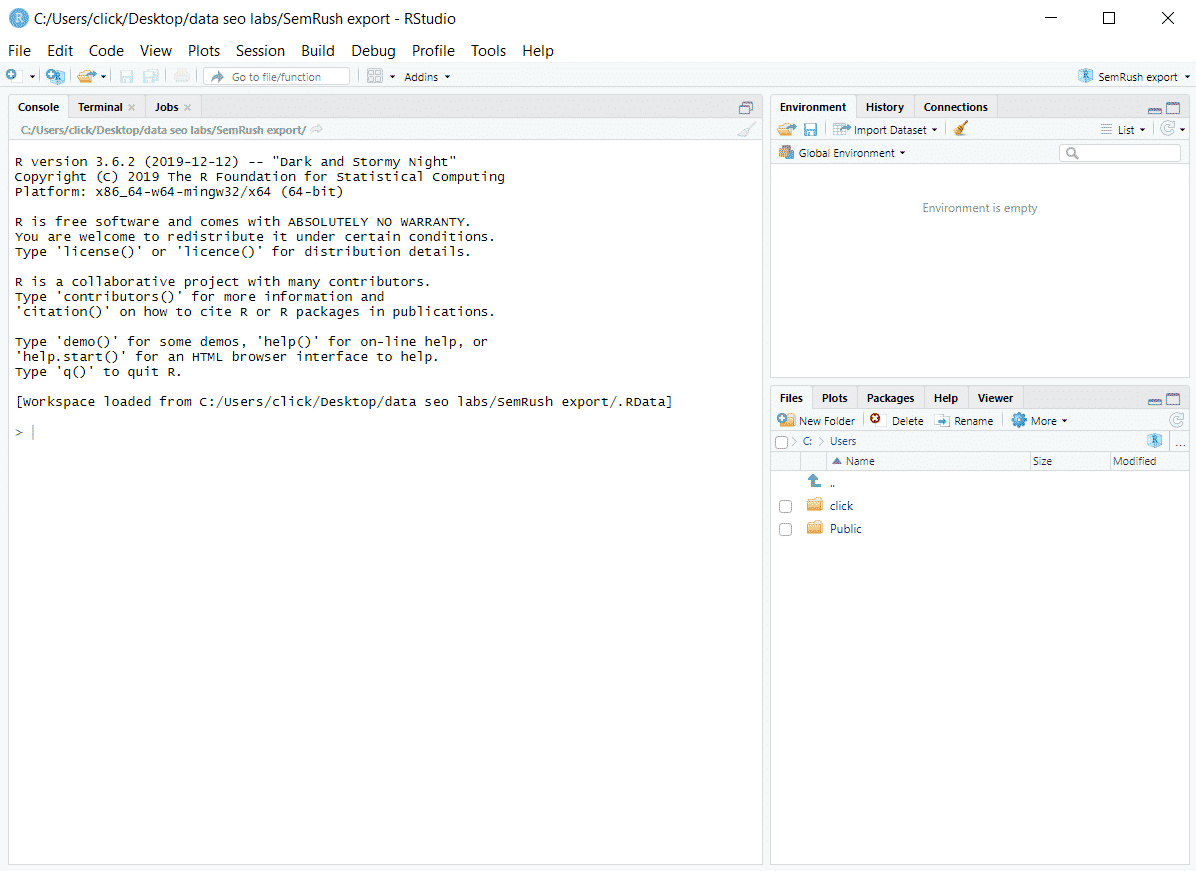
Task: Open the Session menu
Action: (x=260, y=50)
